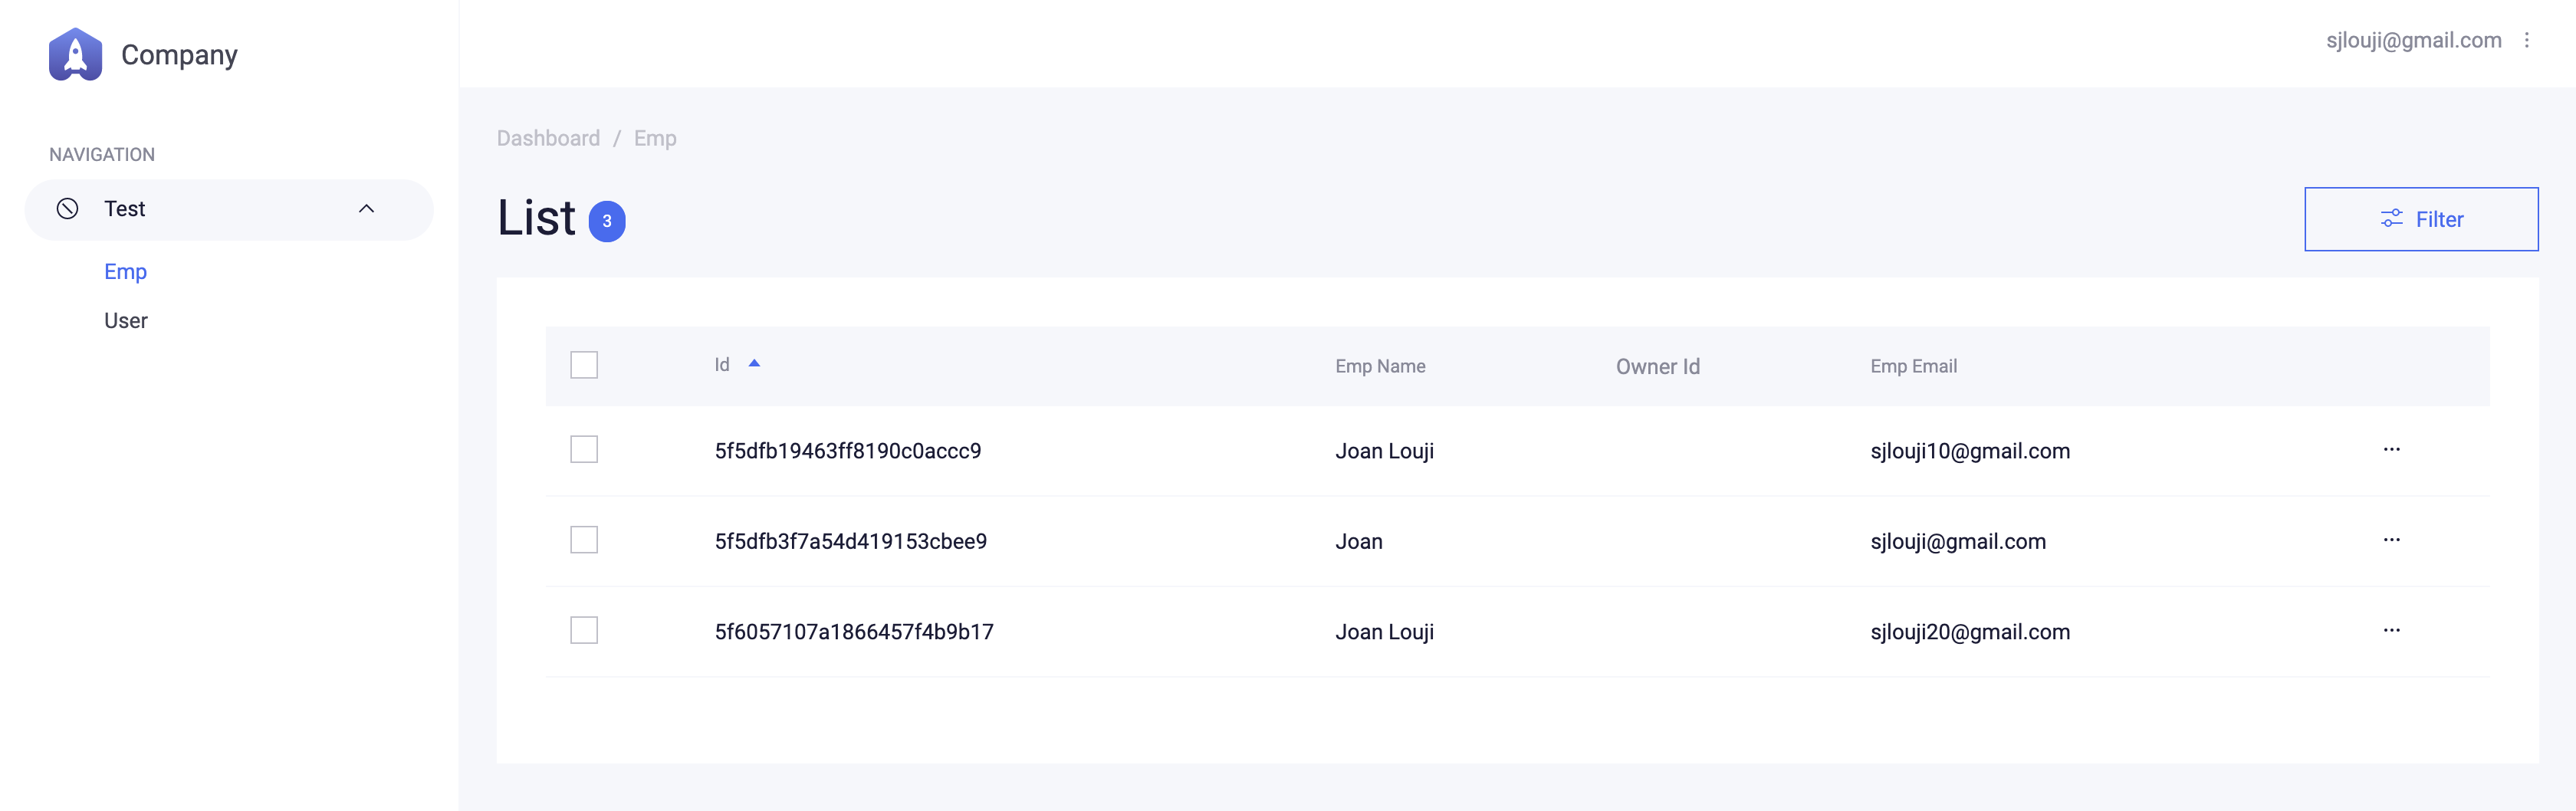The image size is (2576, 811).
Task: Select User in the navigation sidebar
Action: [x=126, y=321]
